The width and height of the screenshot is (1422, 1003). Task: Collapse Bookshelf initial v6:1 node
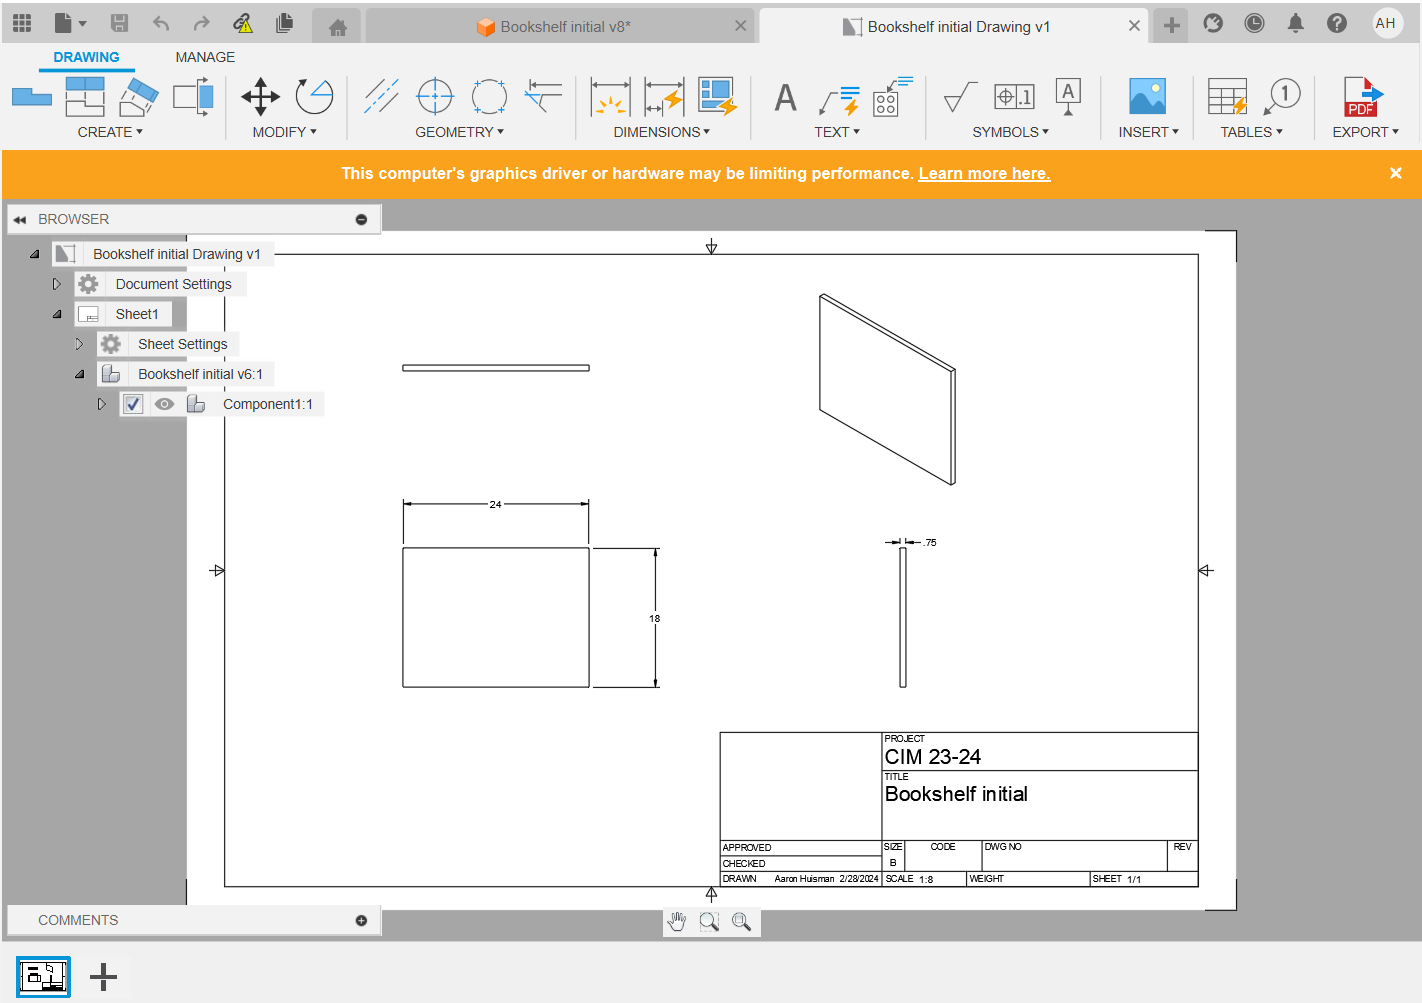(79, 374)
